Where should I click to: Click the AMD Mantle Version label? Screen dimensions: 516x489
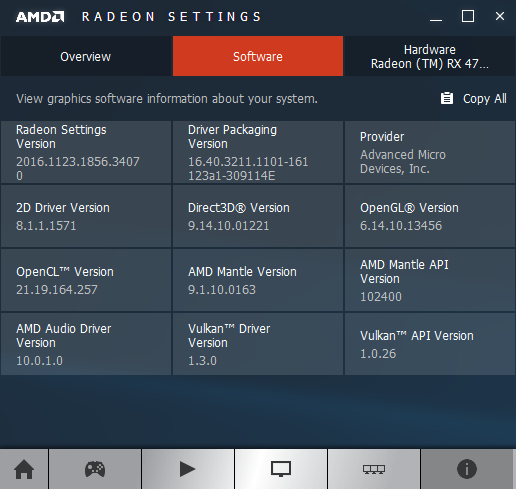[242, 272]
